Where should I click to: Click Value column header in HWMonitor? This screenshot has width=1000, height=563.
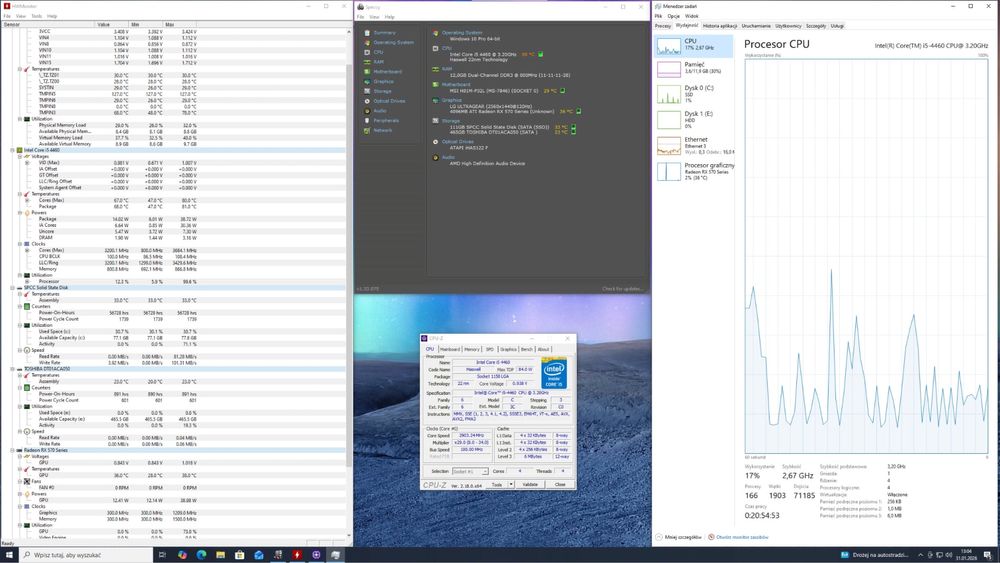[112, 24]
